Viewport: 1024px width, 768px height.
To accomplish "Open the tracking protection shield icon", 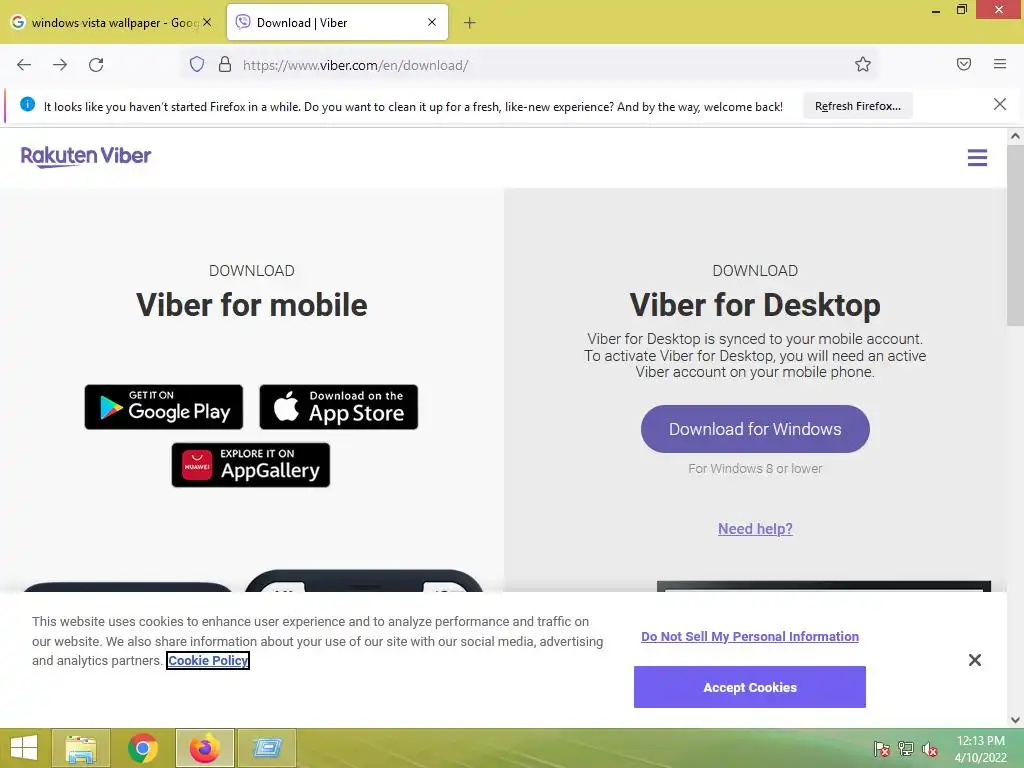I will [197, 64].
